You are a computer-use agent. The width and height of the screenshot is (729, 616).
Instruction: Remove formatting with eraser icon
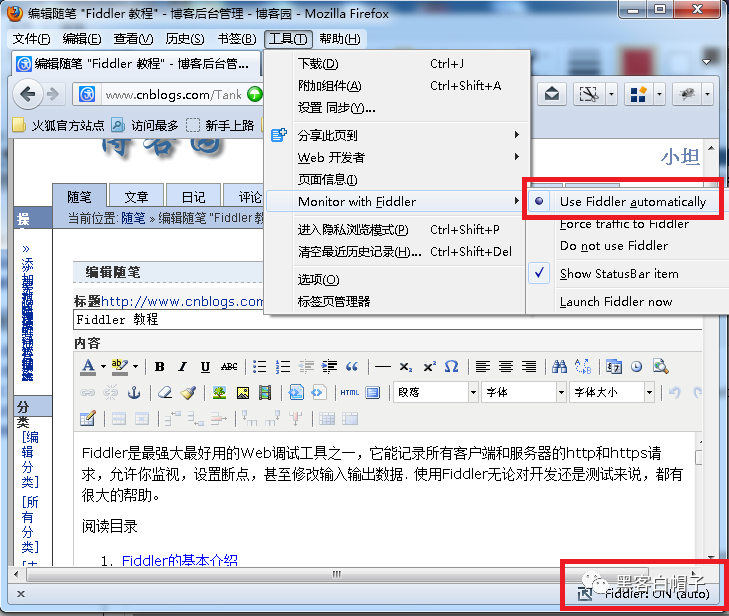click(165, 393)
